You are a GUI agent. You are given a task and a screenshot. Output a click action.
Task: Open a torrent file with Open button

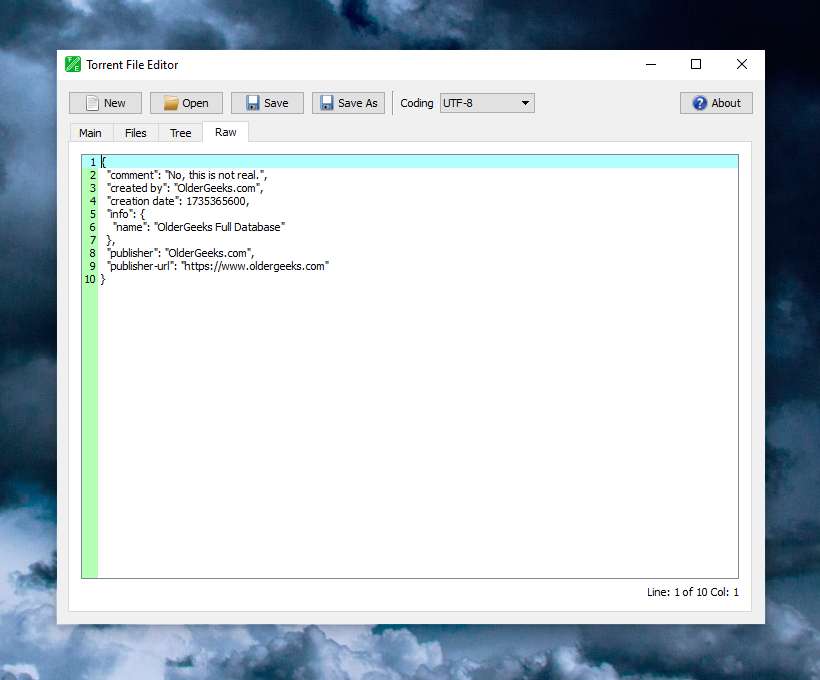pyautogui.click(x=186, y=103)
